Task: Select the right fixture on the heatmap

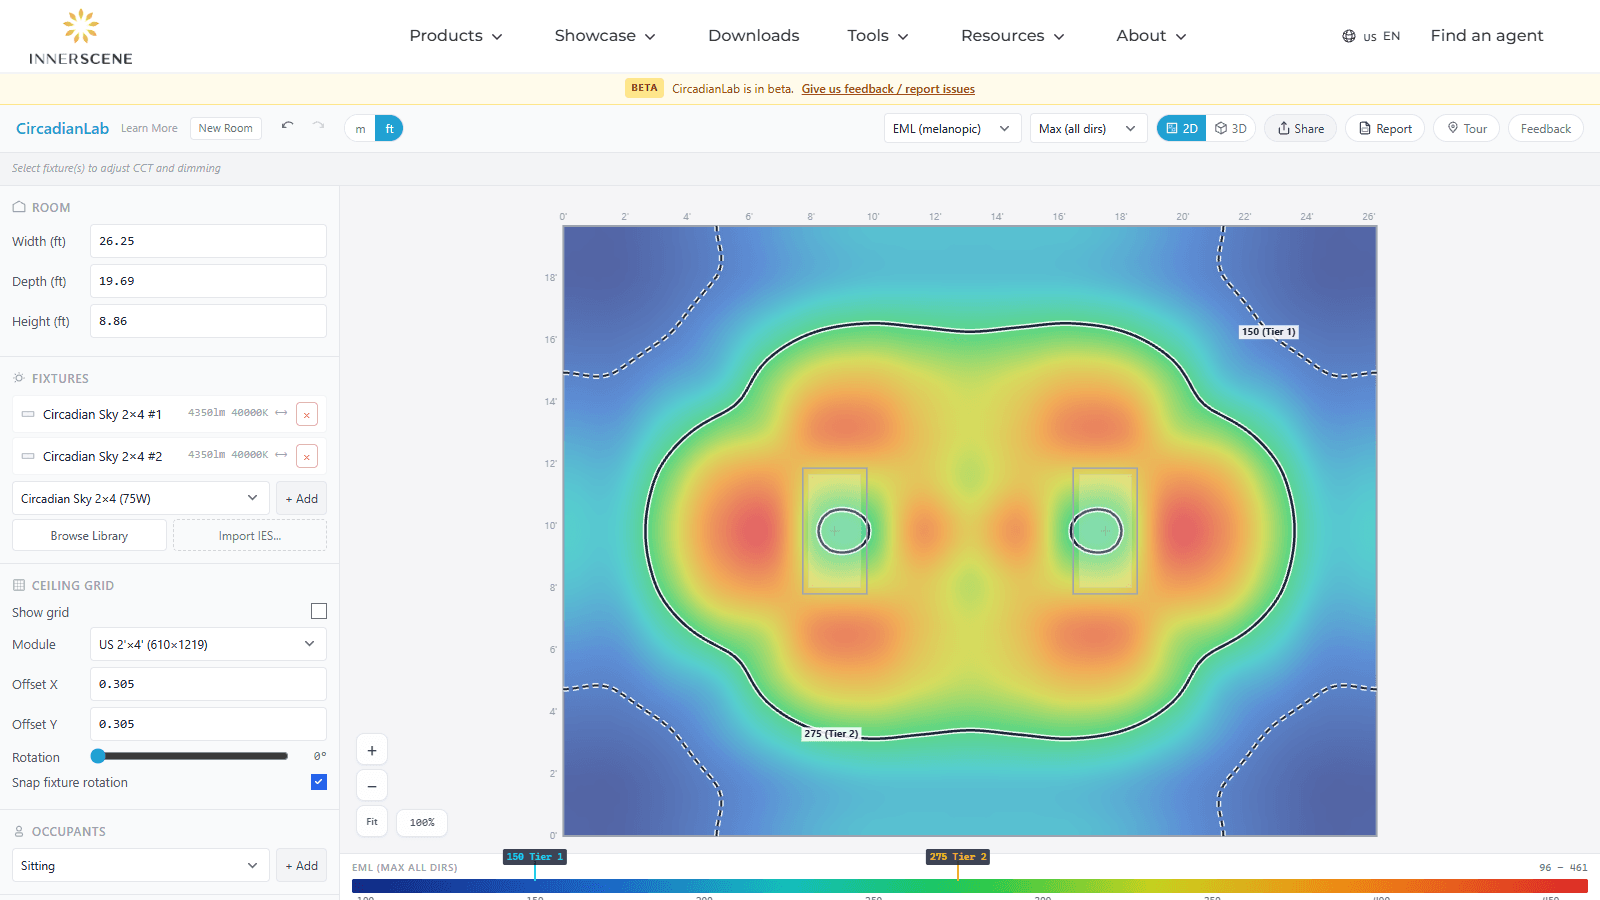Action: 1105,531
